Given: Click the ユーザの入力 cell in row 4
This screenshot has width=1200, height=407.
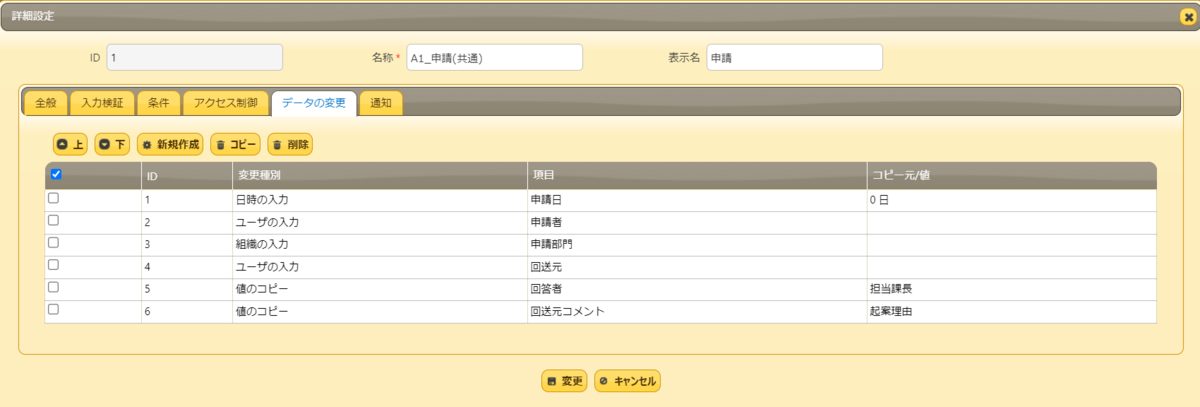Looking at the screenshot, I should [380, 267].
